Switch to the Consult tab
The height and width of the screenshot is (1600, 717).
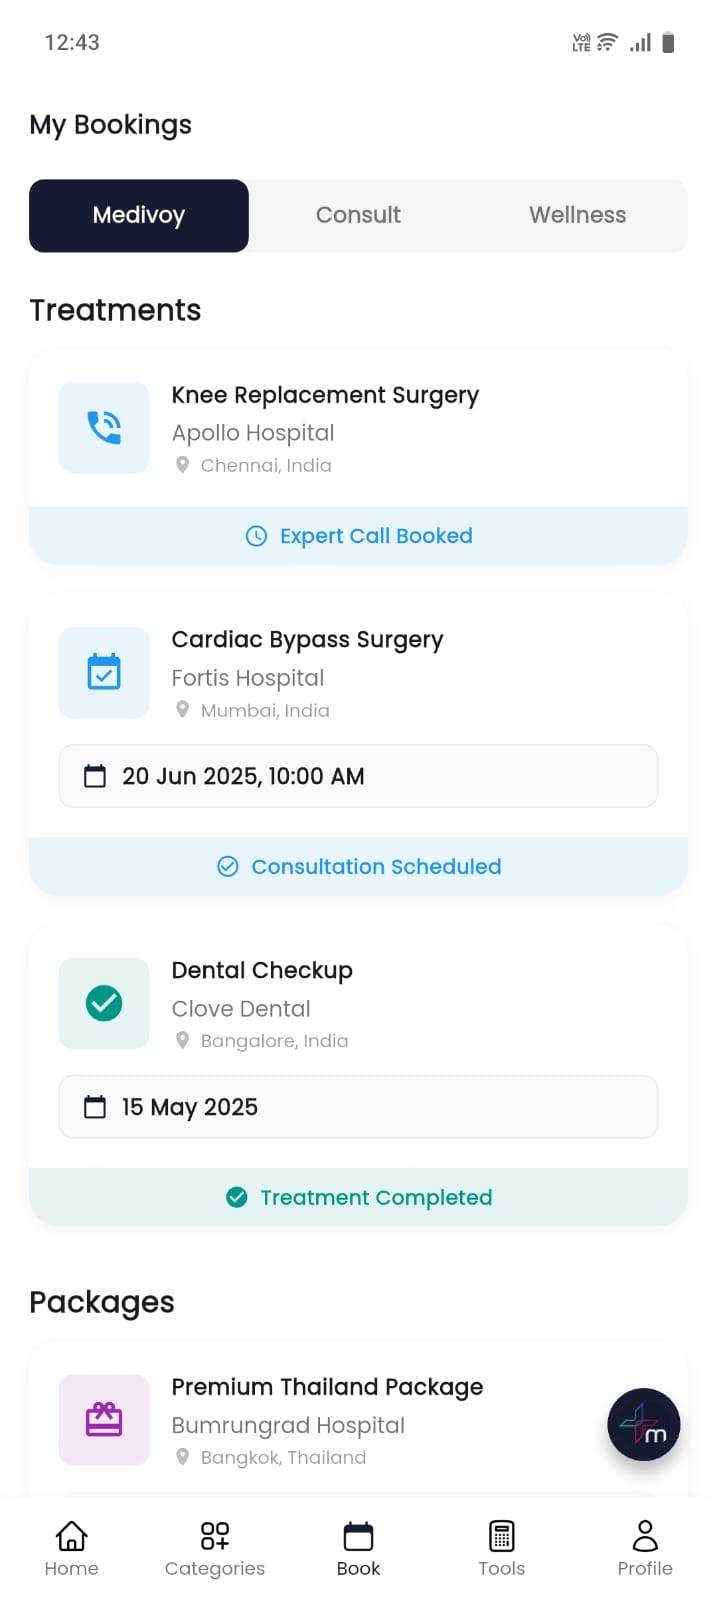(358, 215)
